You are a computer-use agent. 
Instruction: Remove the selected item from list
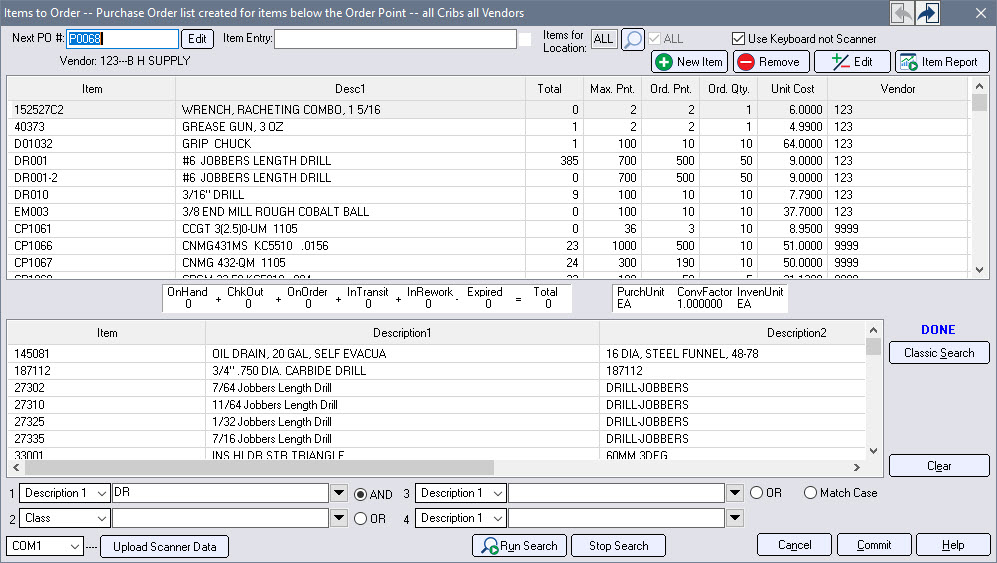pyautogui.click(x=770, y=62)
